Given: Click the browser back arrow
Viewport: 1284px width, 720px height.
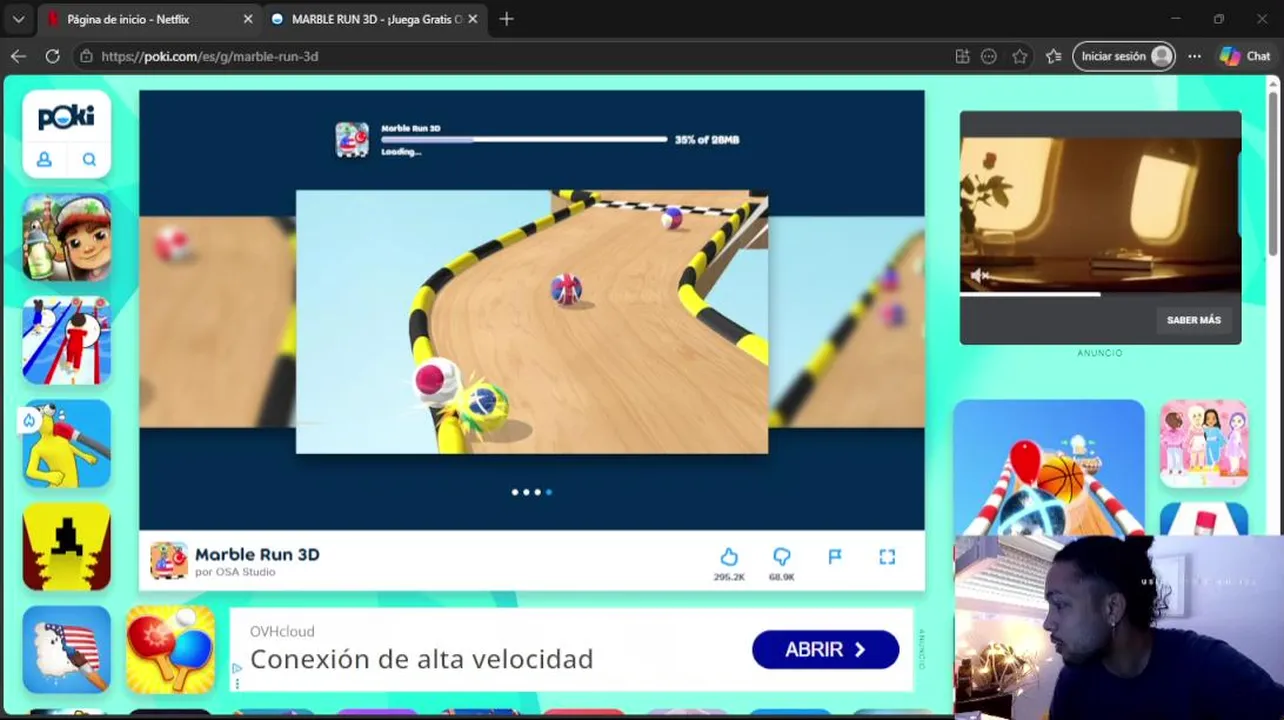Looking at the screenshot, I should (x=18, y=56).
